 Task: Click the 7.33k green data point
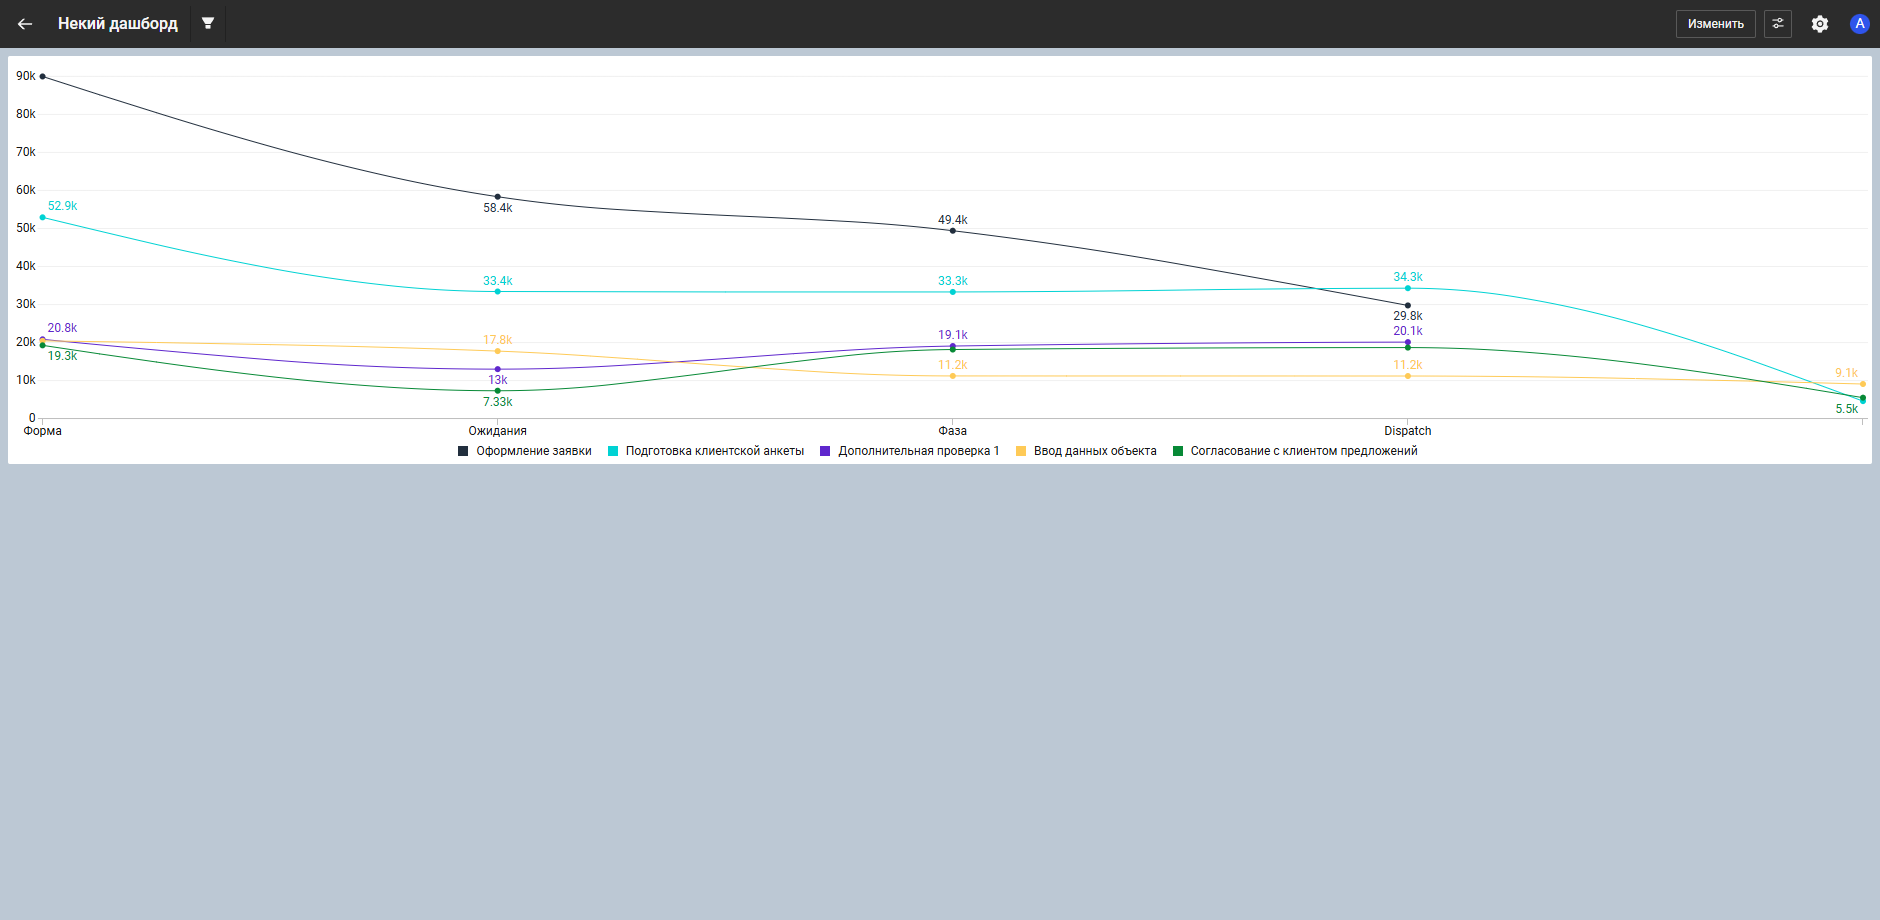pos(498,391)
